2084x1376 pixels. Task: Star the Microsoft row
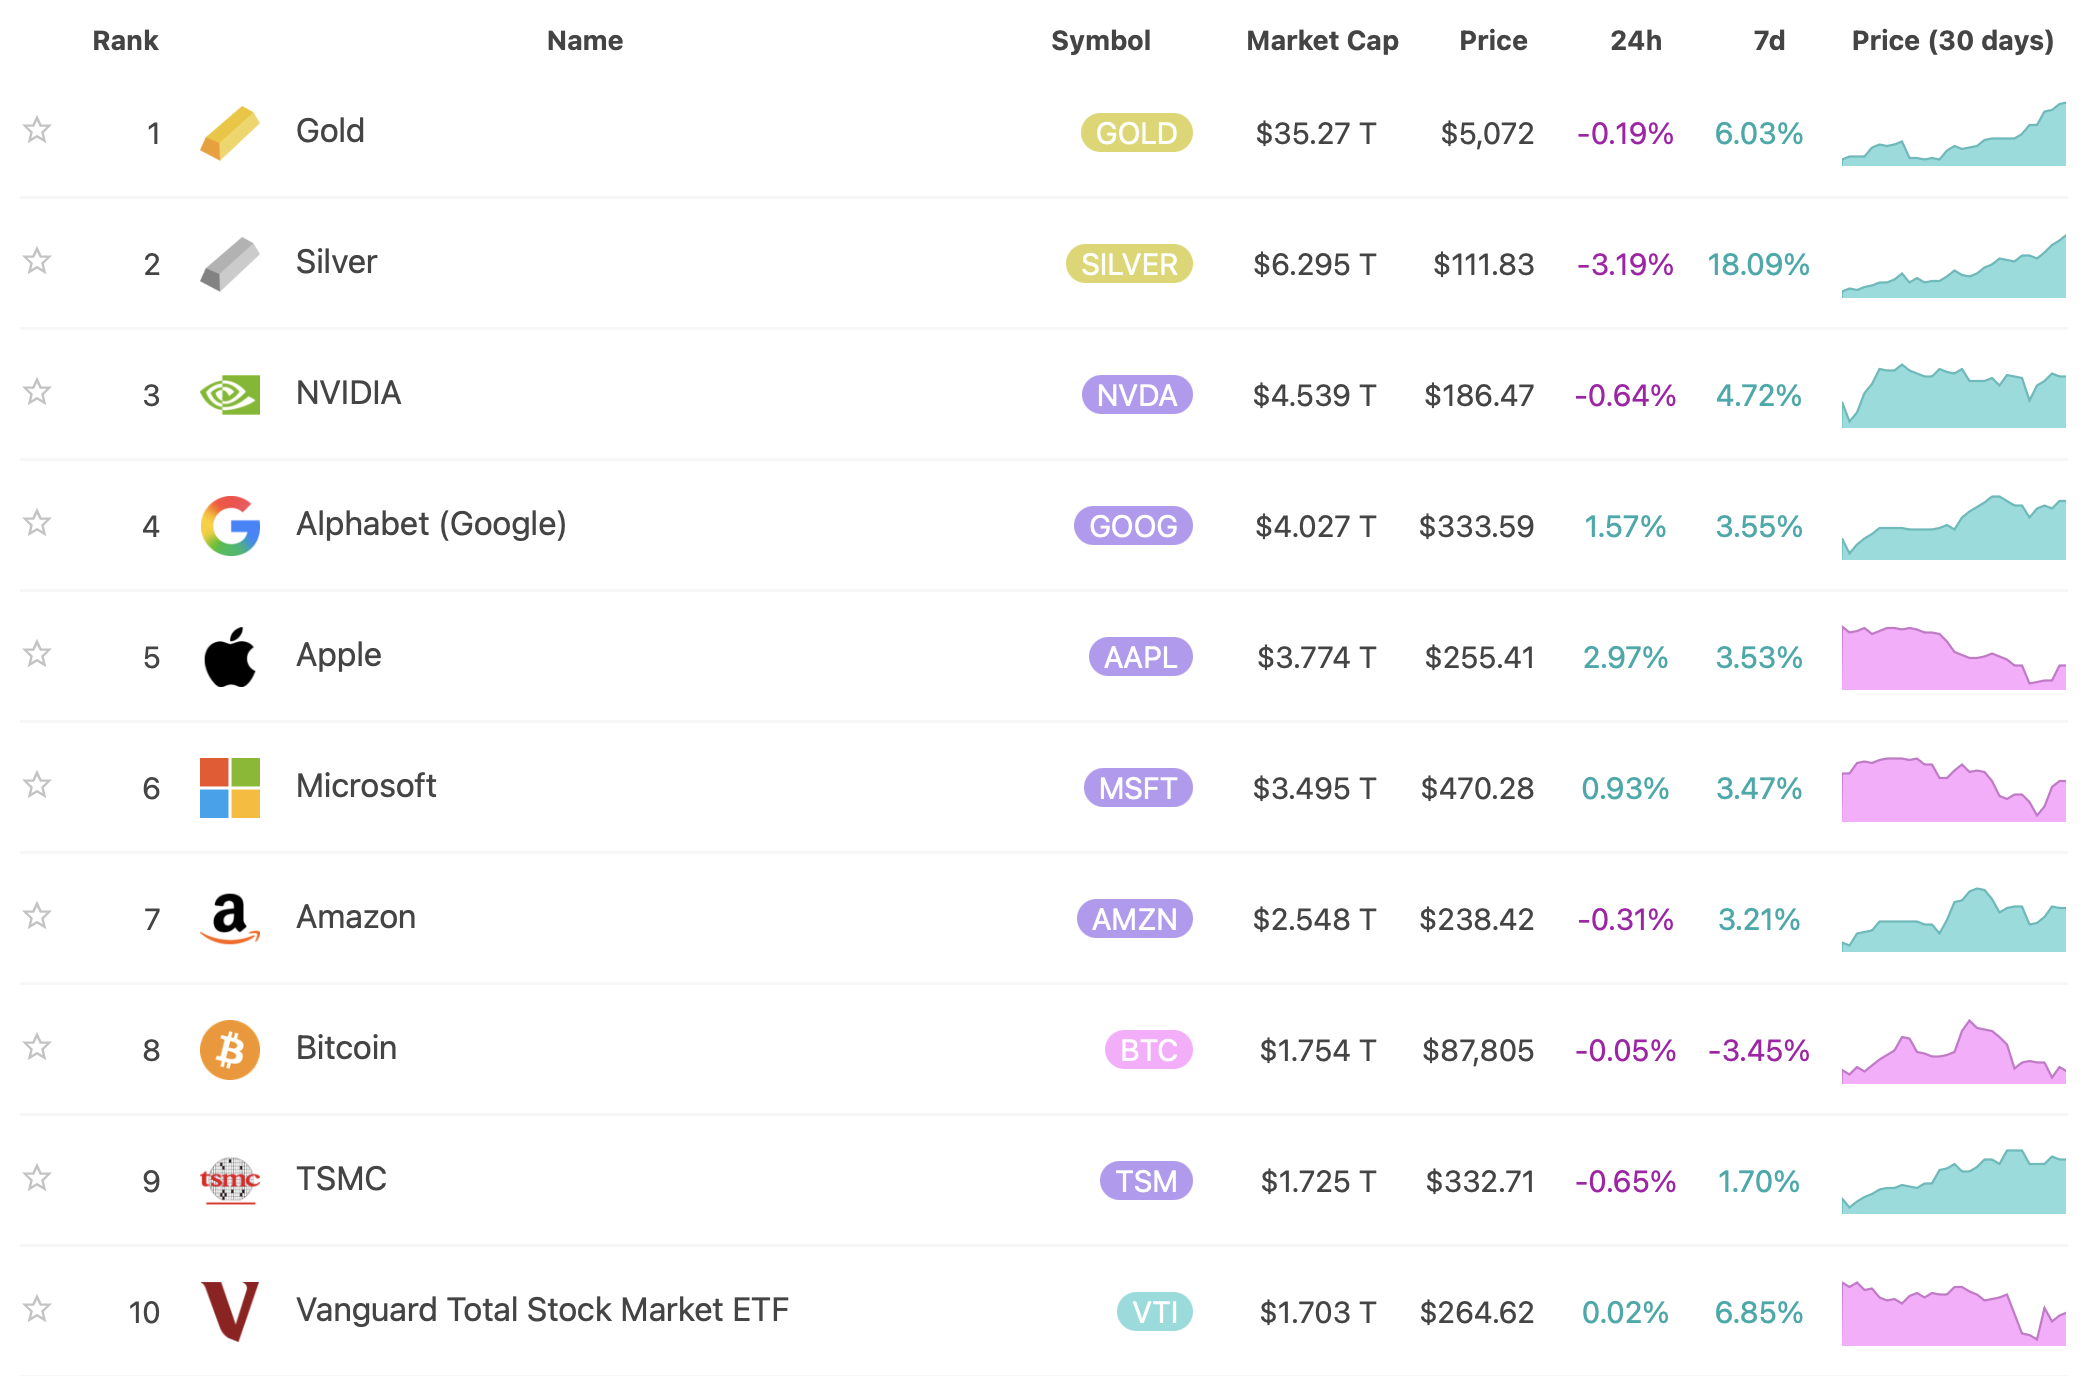[x=37, y=785]
